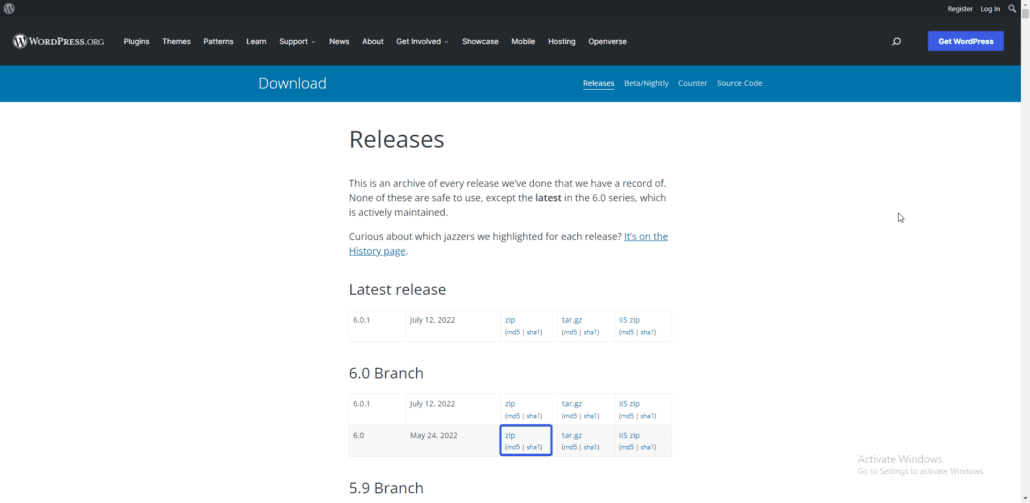Open sha1 for latest release IIS zip
1030x503 pixels.
tap(648, 332)
